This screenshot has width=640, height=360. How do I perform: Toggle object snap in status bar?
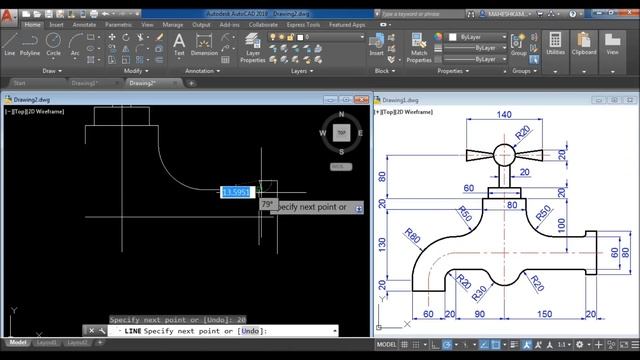coord(496,344)
